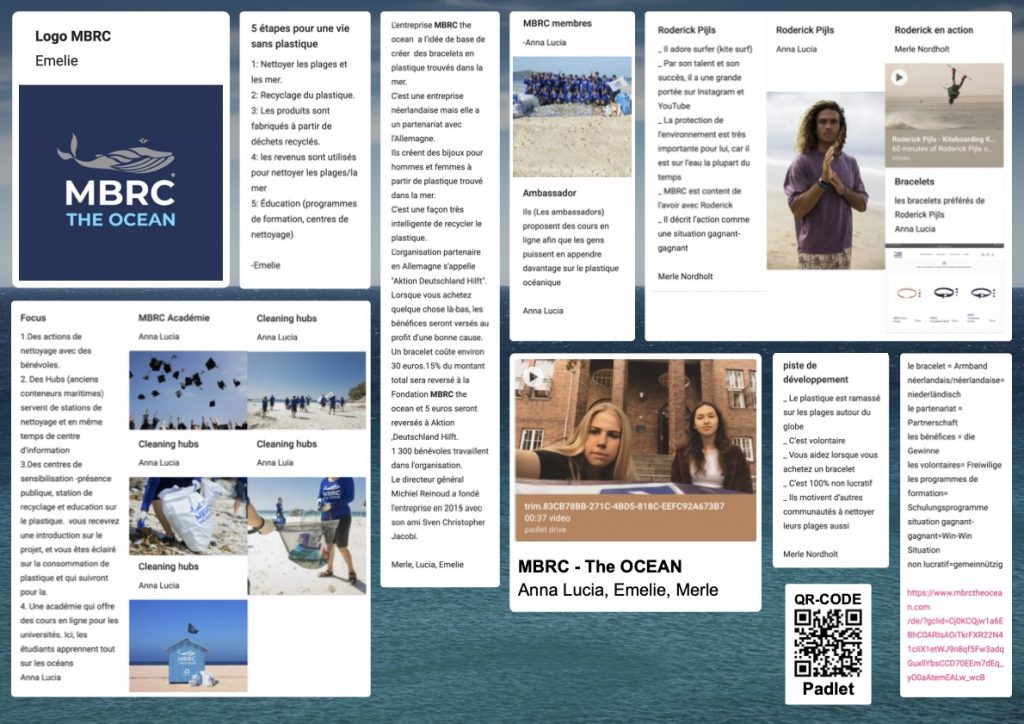Click the "00:37 video" duration text
The image size is (1024, 724).
(547, 518)
